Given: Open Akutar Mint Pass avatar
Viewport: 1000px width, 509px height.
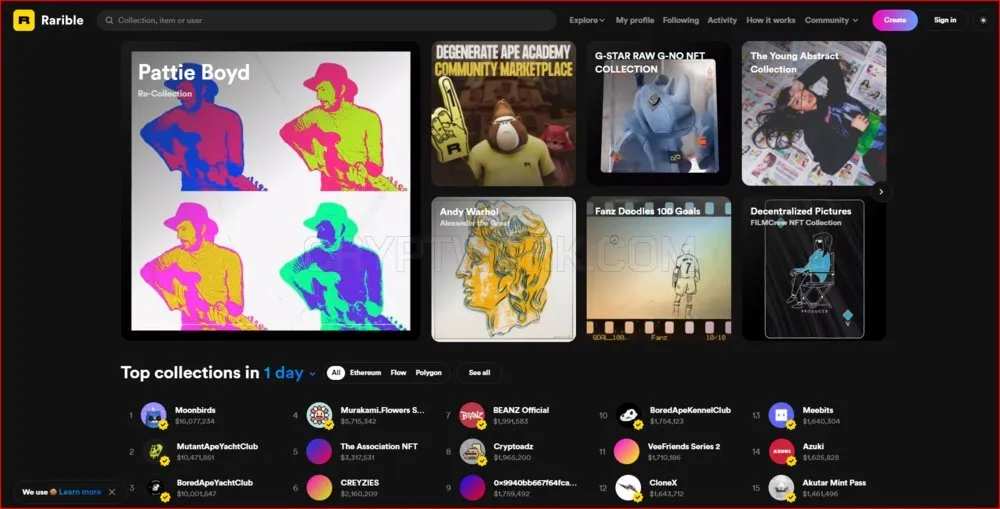Looking at the screenshot, I should (x=781, y=488).
